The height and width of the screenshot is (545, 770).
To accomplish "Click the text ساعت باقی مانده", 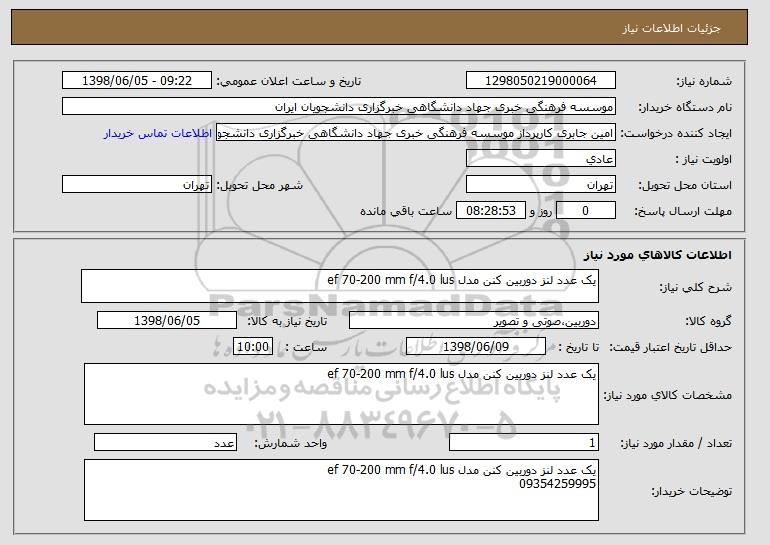I will (406, 211).
